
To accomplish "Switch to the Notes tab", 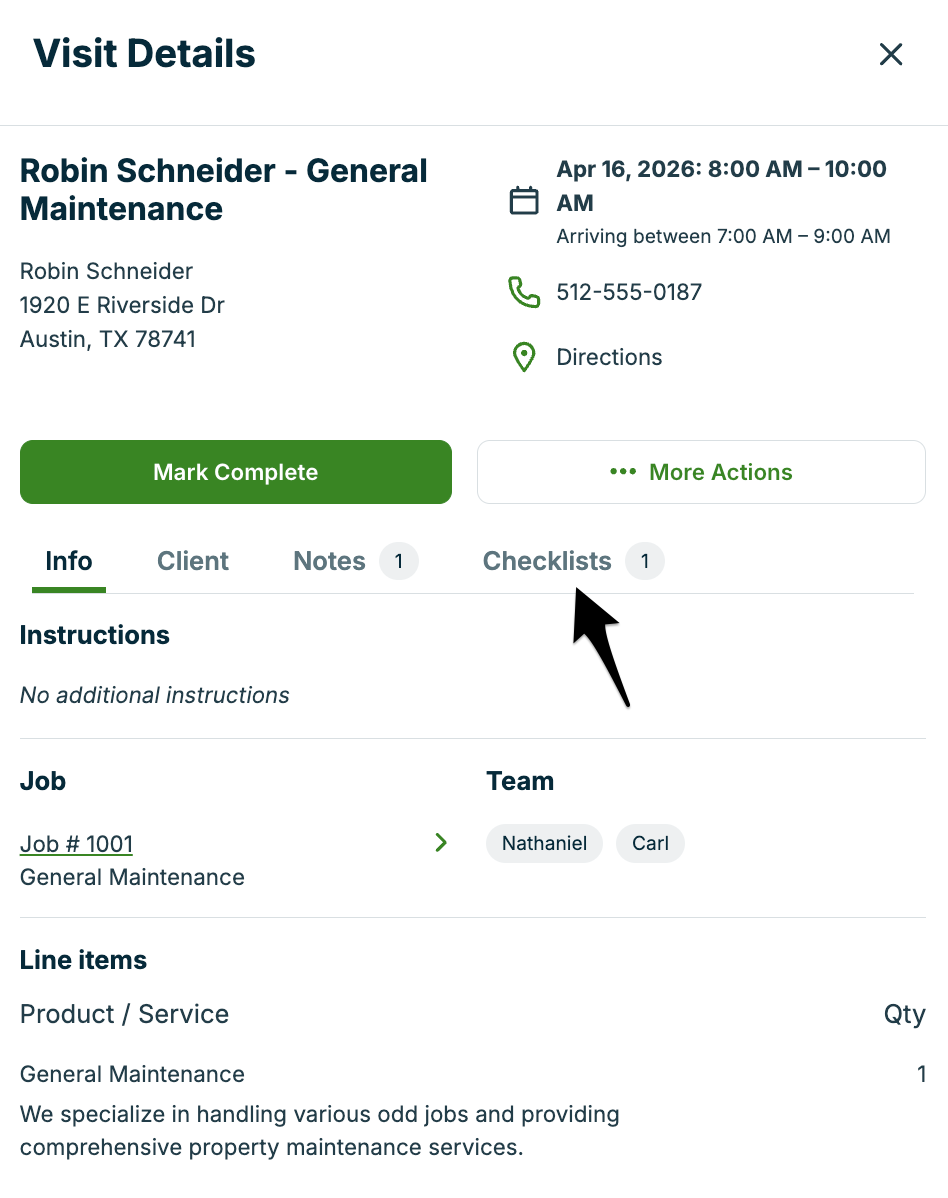I will (329, 561).
